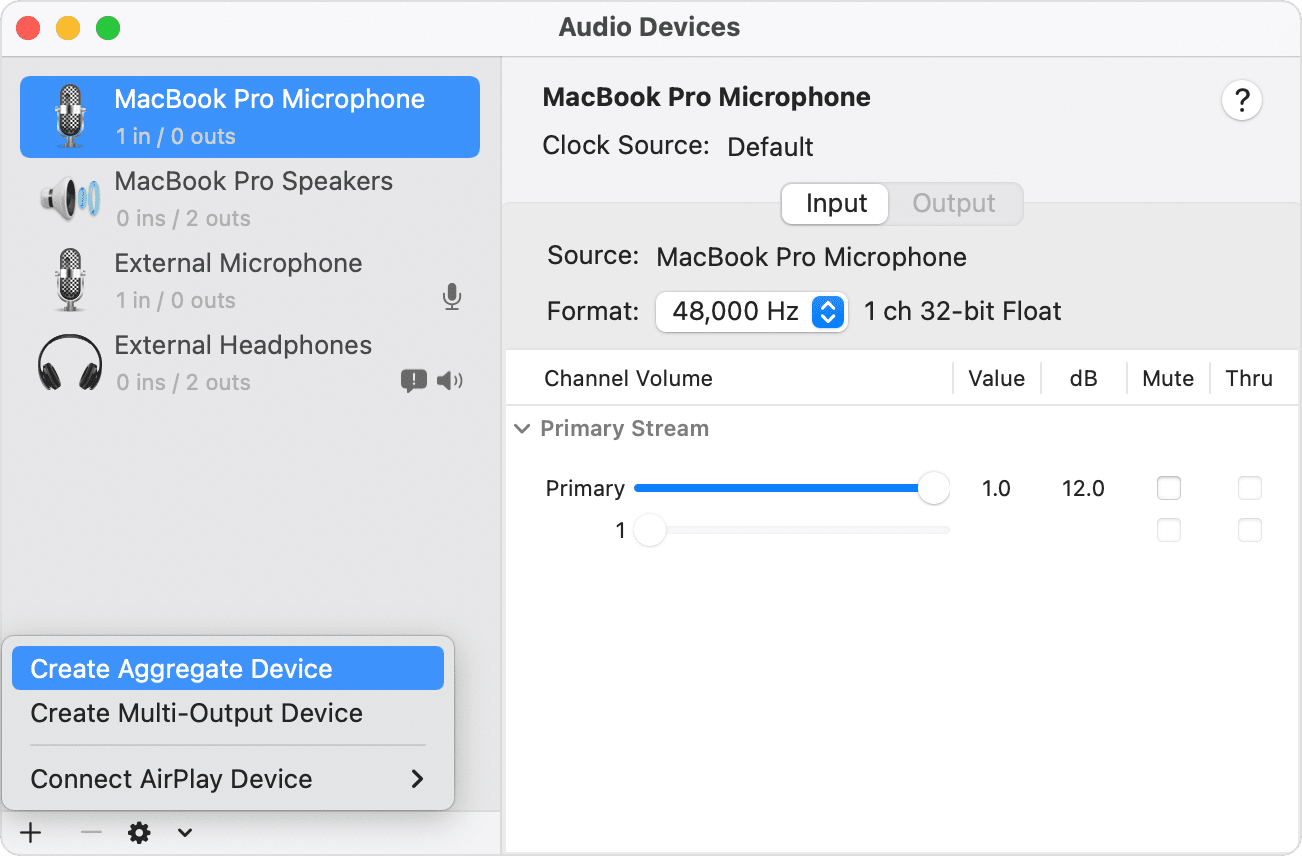The height and width of the screenshot is (856, 1302).
Task: Switch to the Output tab
Action: (953, 204)
